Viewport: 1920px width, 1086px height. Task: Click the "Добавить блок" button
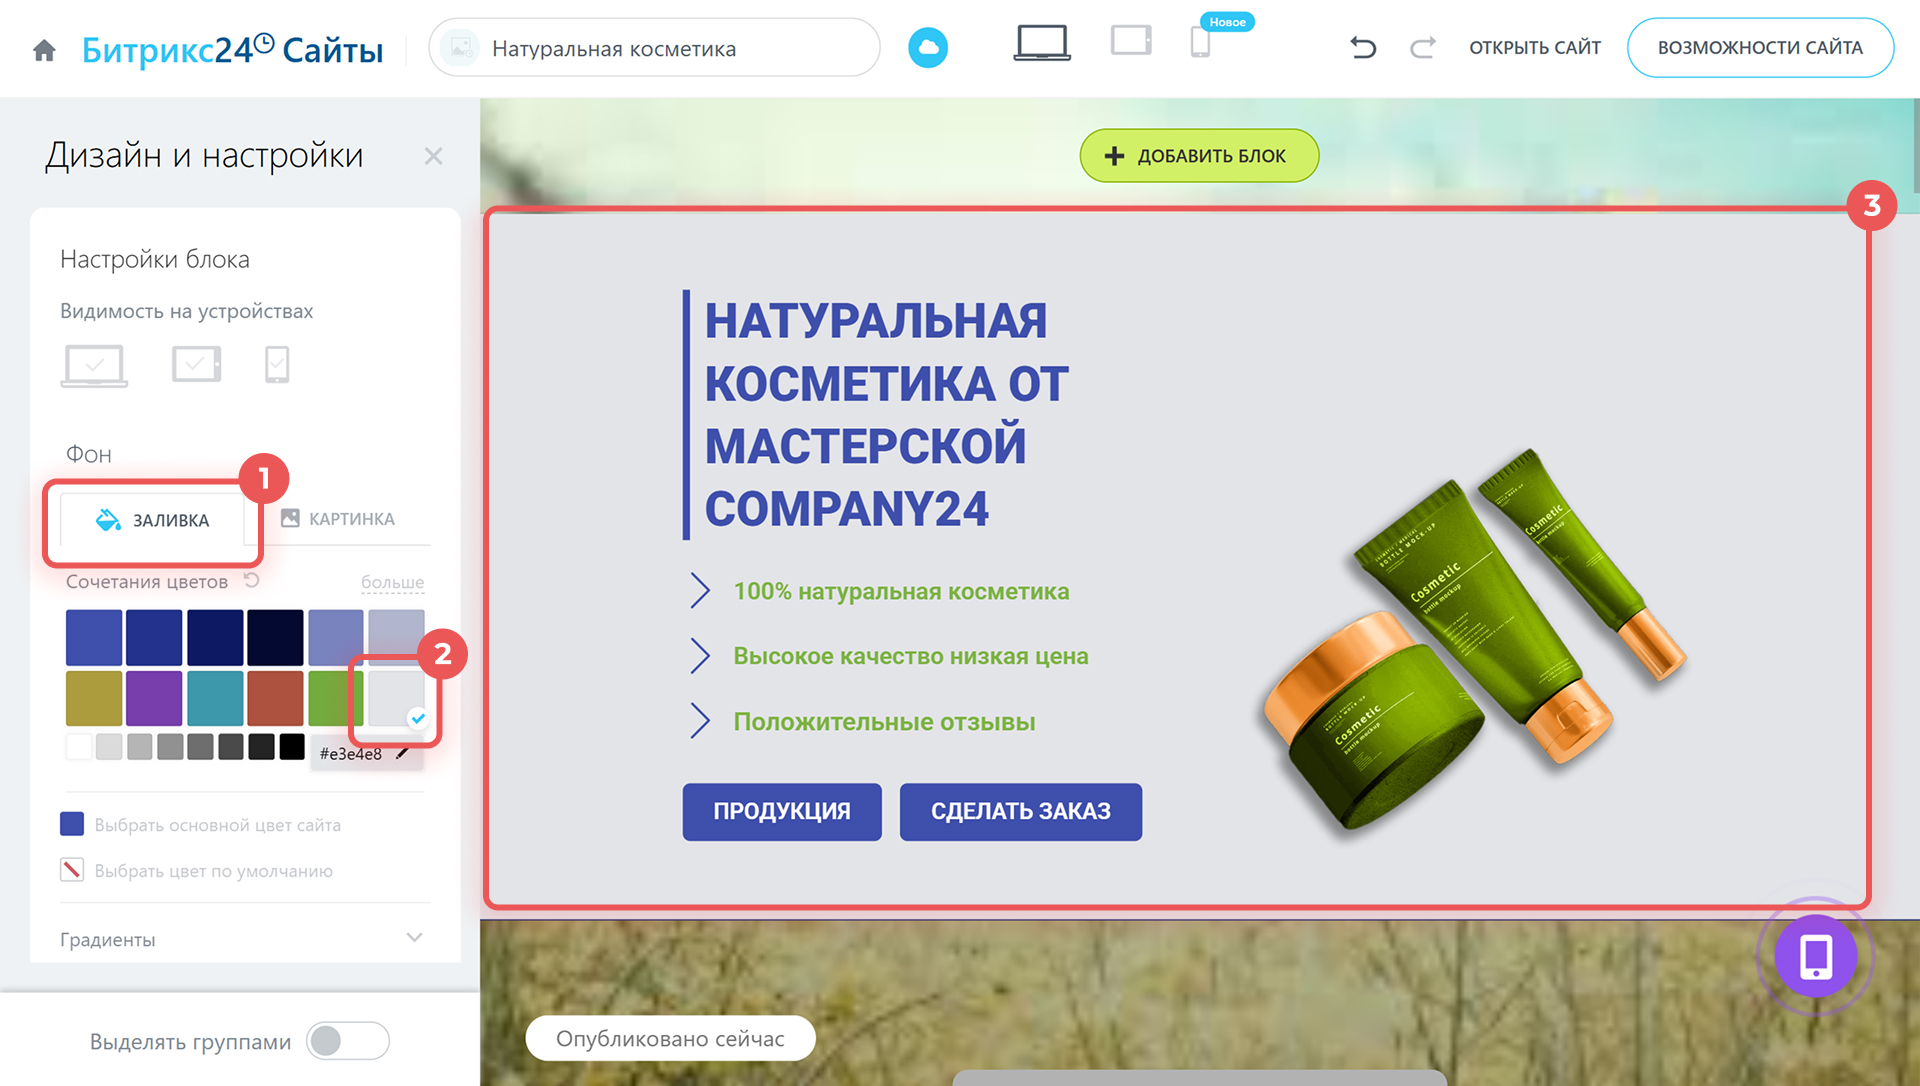(x=1198, y=156)
